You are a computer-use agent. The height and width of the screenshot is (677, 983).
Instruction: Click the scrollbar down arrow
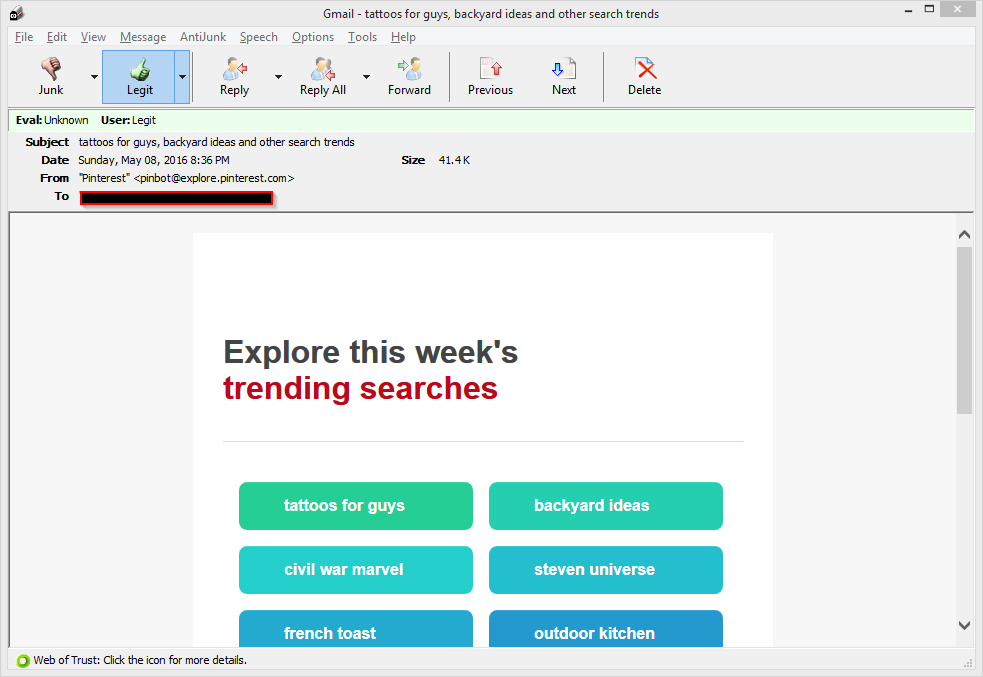pyautogui.click(x=964, y=625)
